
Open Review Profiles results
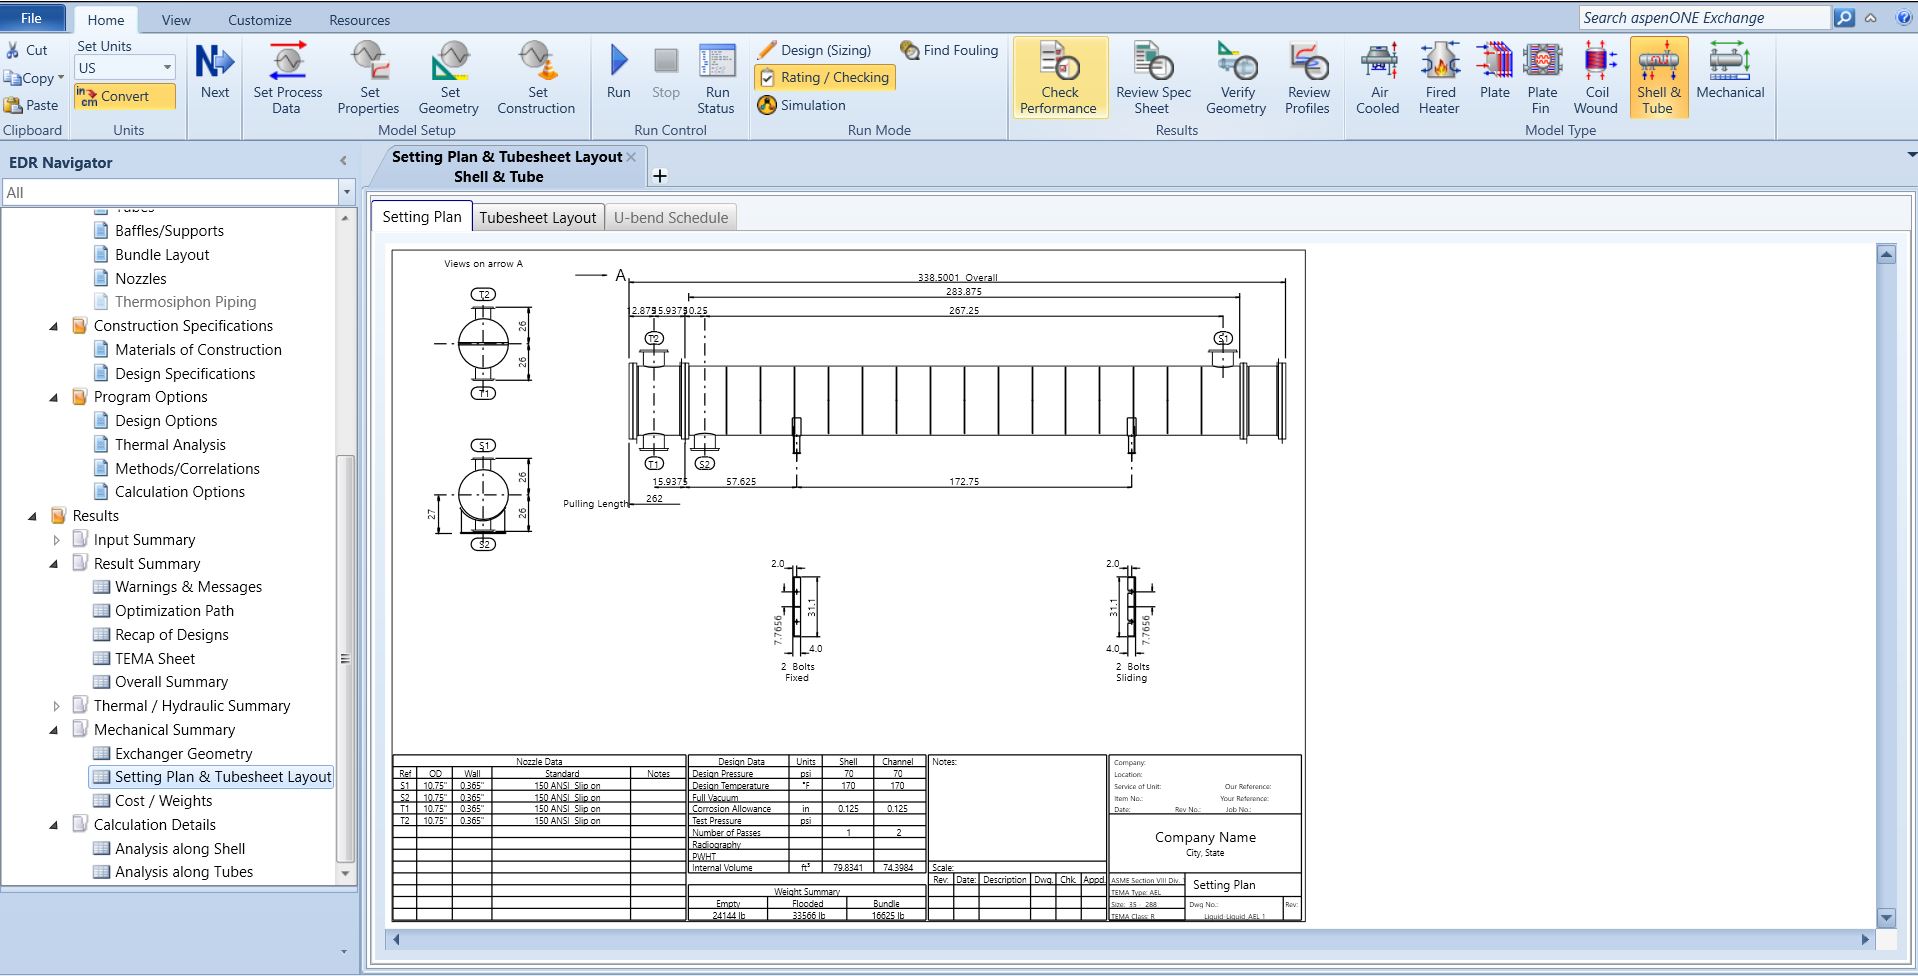pos(1307,78)
